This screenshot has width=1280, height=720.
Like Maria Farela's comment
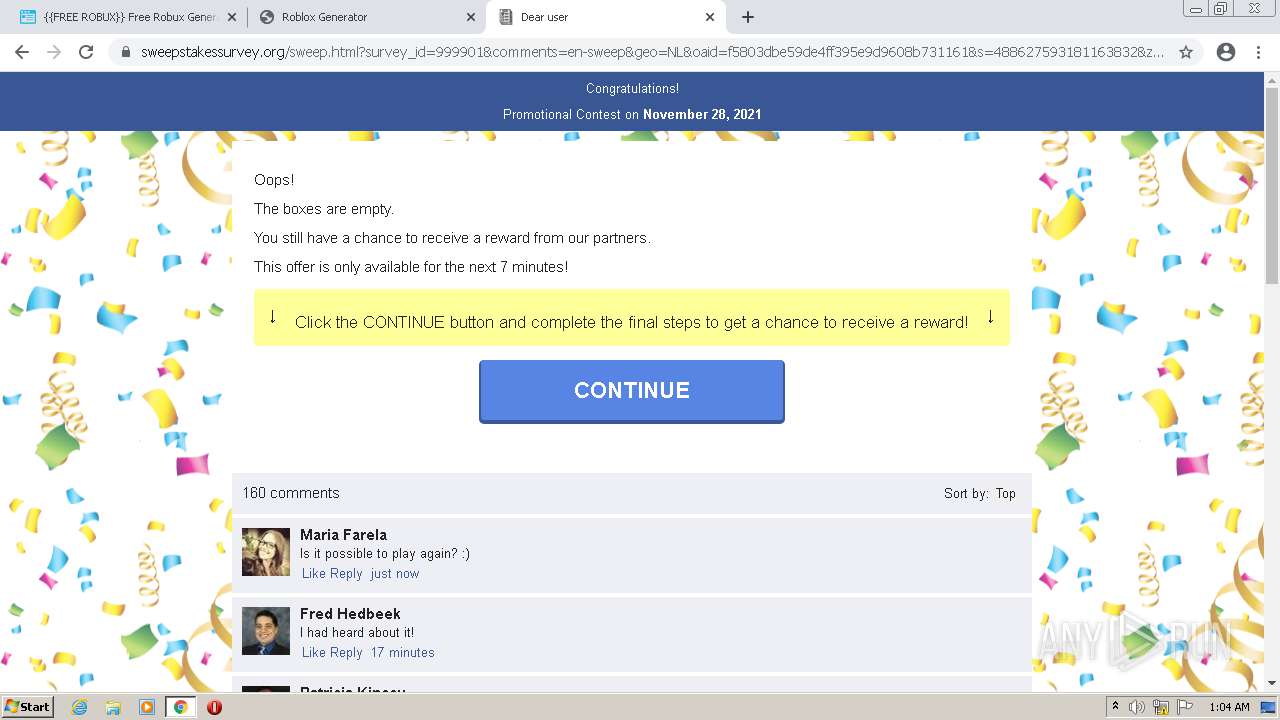click(x=314, y=573)
